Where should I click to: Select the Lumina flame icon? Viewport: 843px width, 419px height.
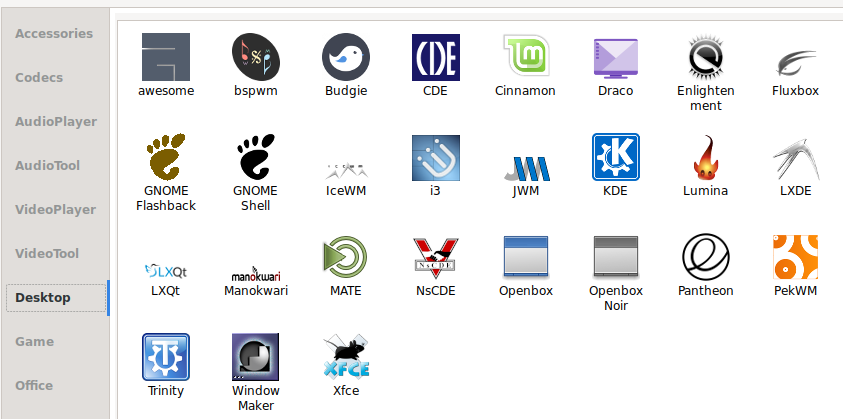pos(706,157)
